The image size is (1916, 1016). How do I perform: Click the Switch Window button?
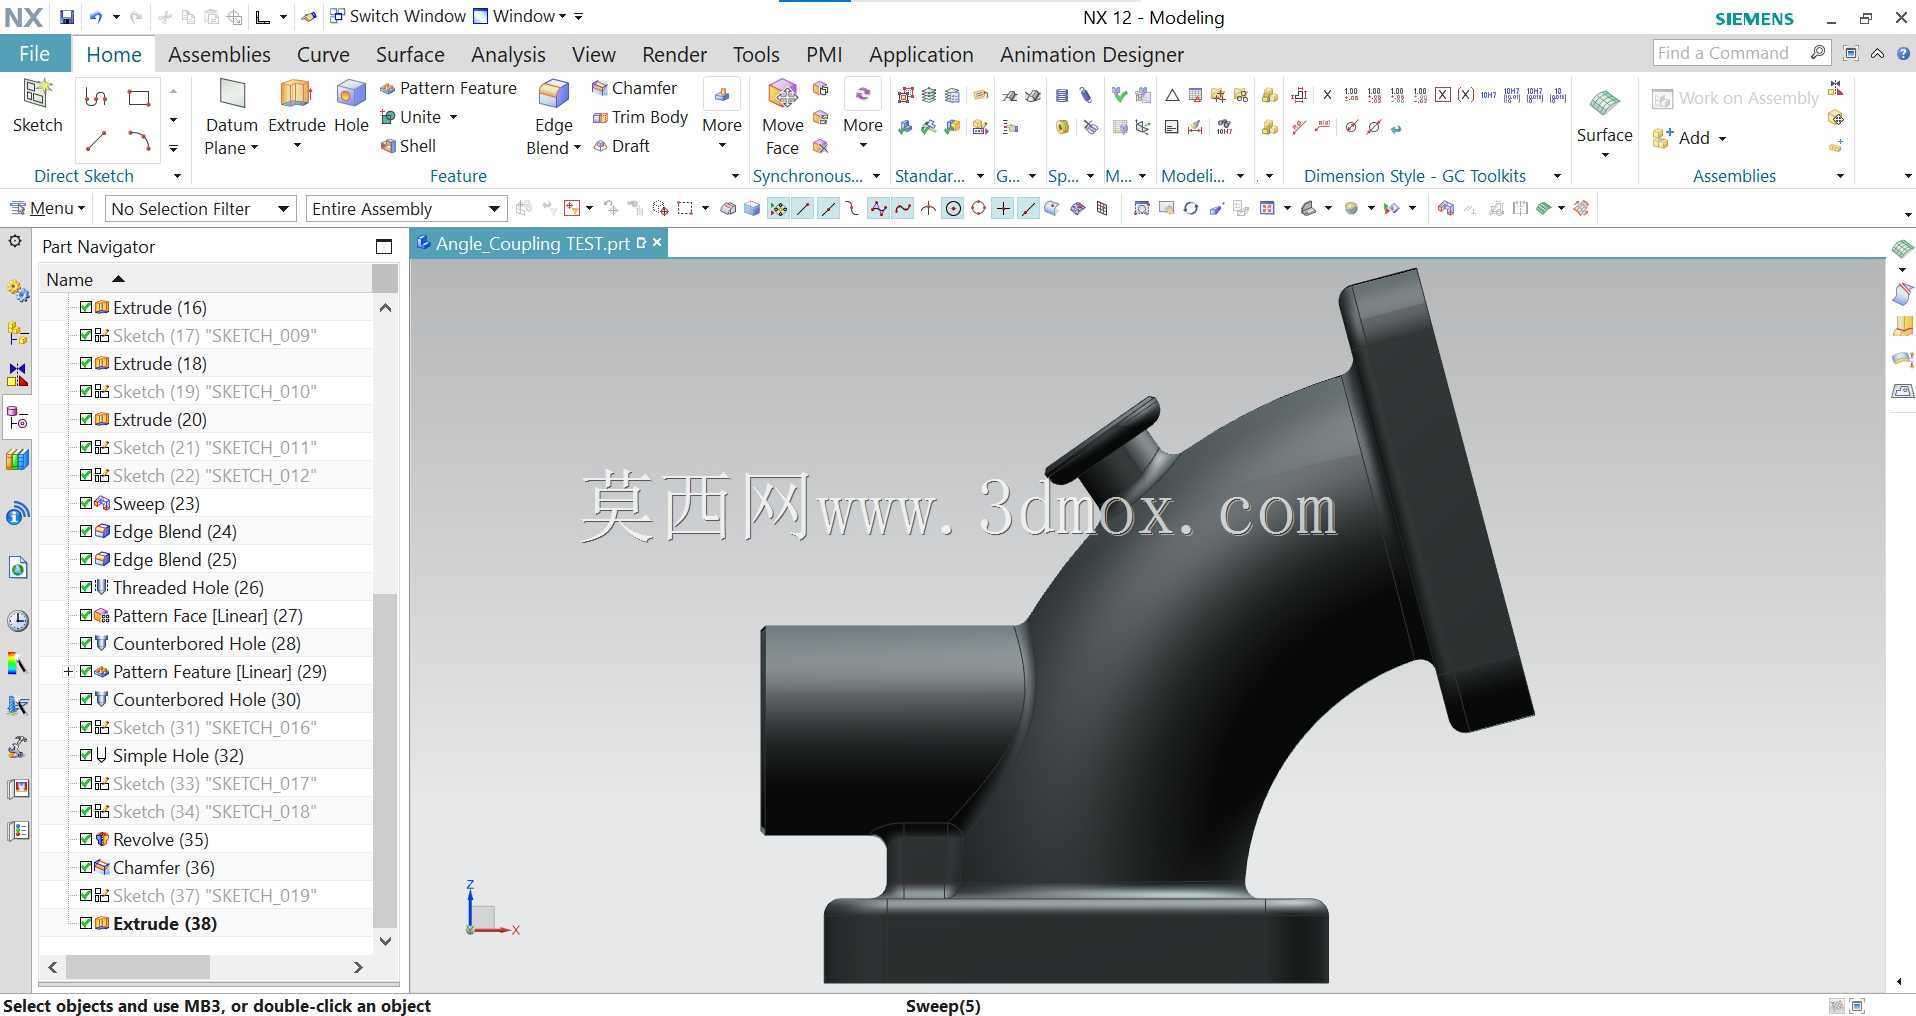(398, 17)
